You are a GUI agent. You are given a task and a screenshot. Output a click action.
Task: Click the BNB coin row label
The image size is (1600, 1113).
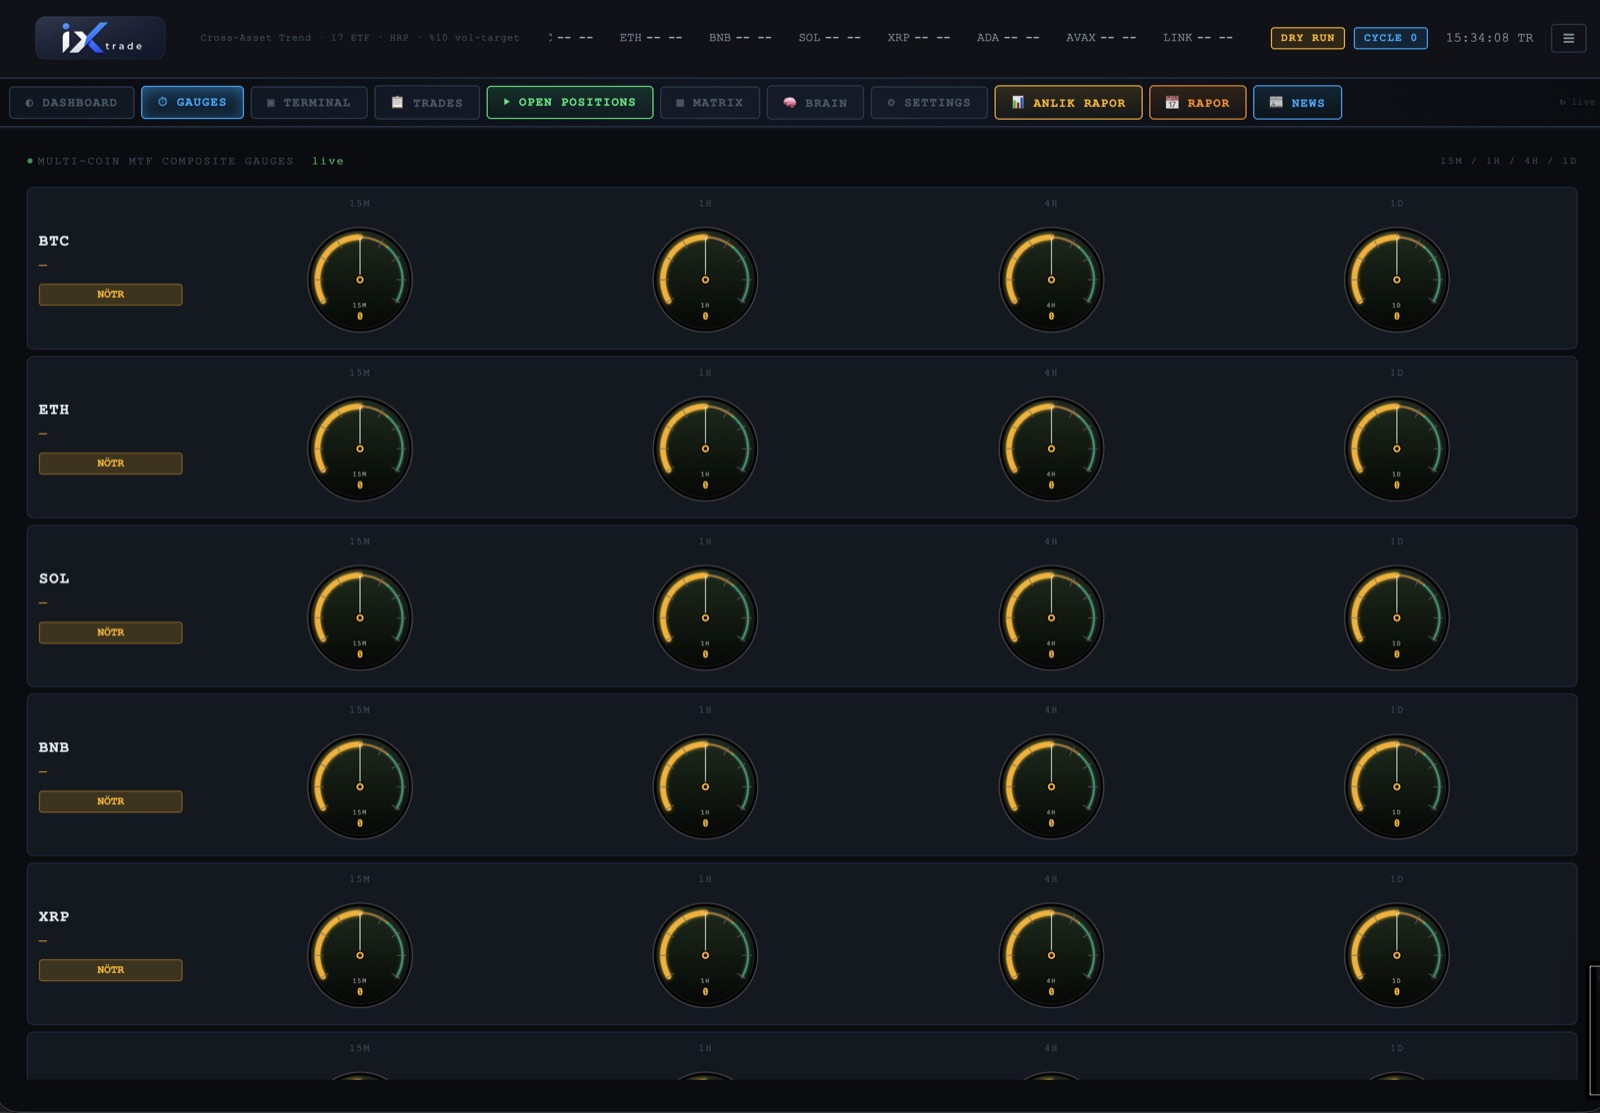pos(54,748)
